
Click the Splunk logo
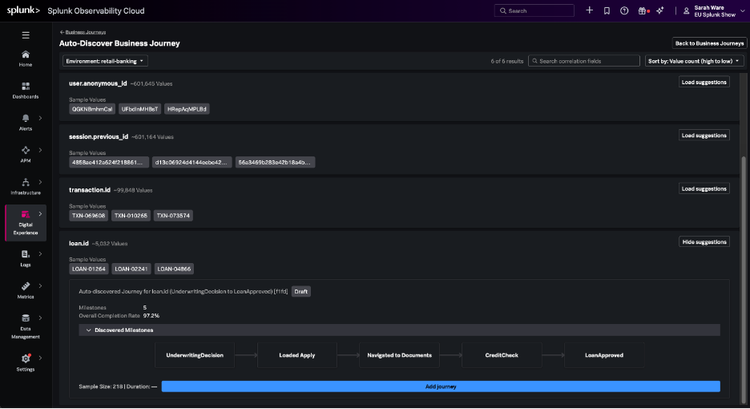click(23, 11)
